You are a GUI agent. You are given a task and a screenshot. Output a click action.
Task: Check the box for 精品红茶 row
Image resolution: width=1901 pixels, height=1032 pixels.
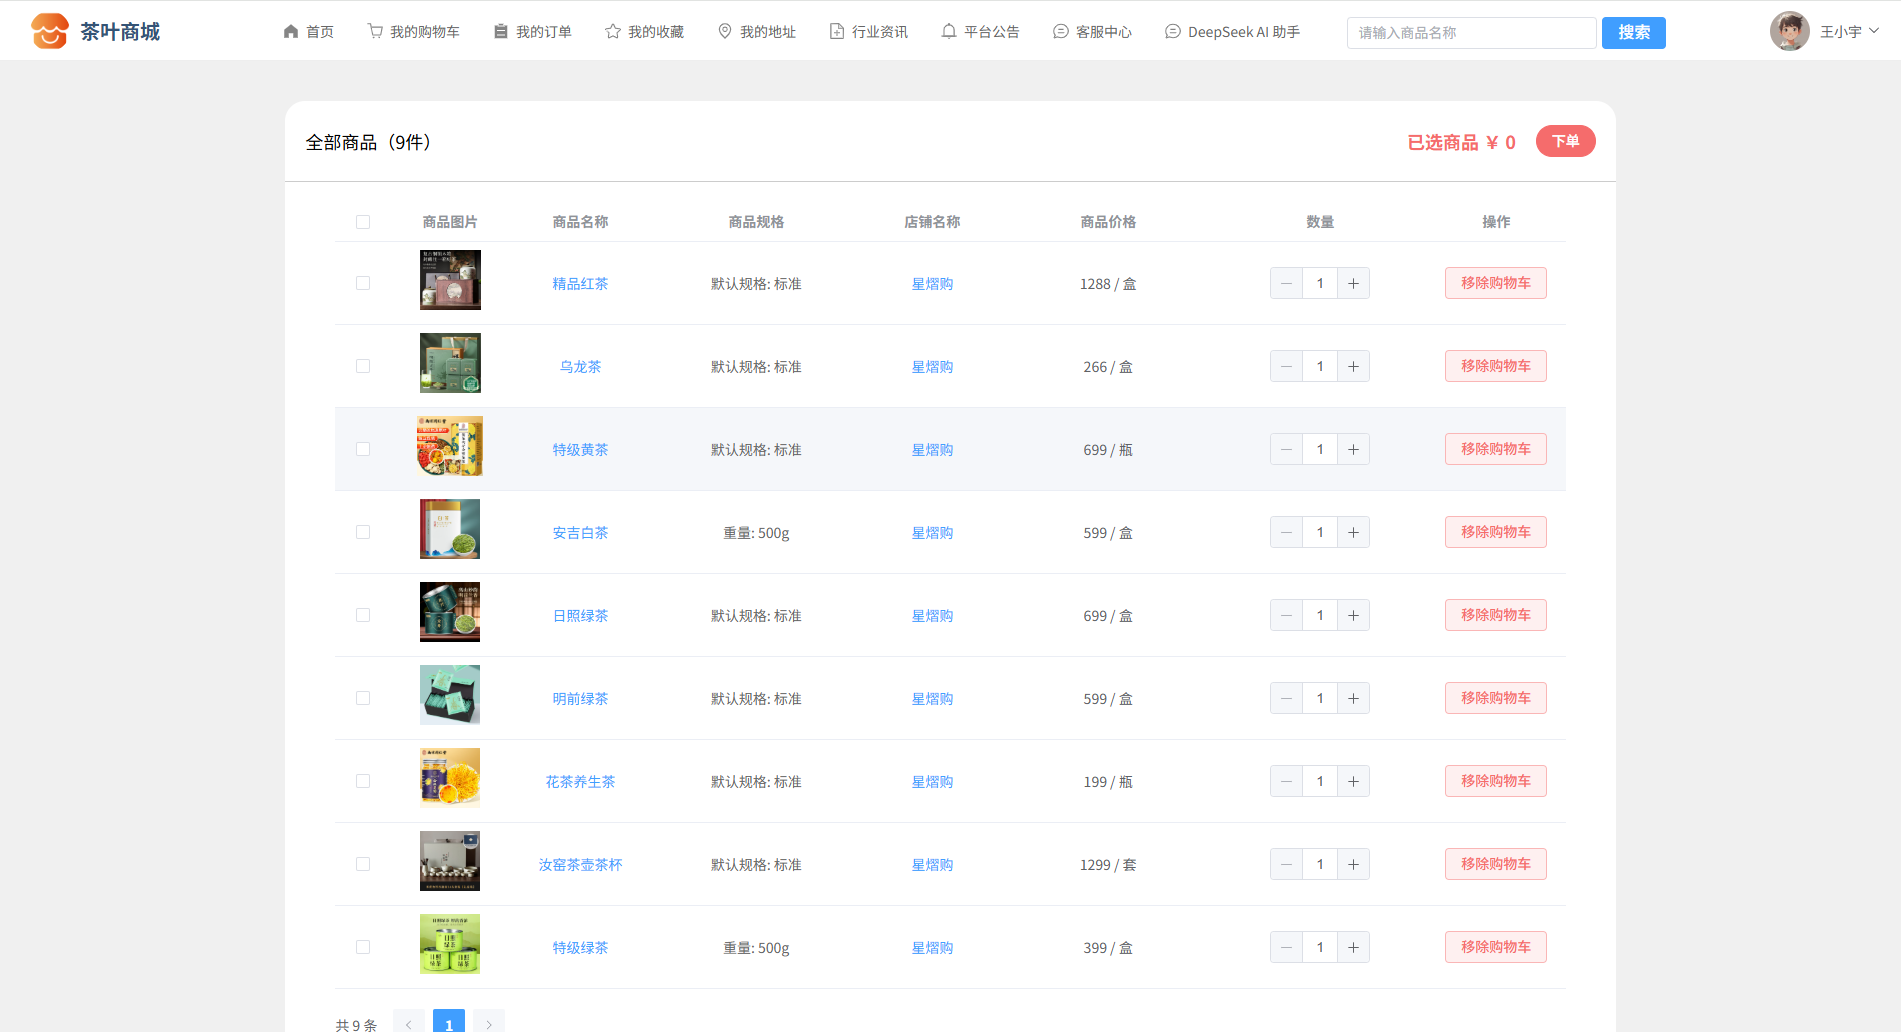363,283
